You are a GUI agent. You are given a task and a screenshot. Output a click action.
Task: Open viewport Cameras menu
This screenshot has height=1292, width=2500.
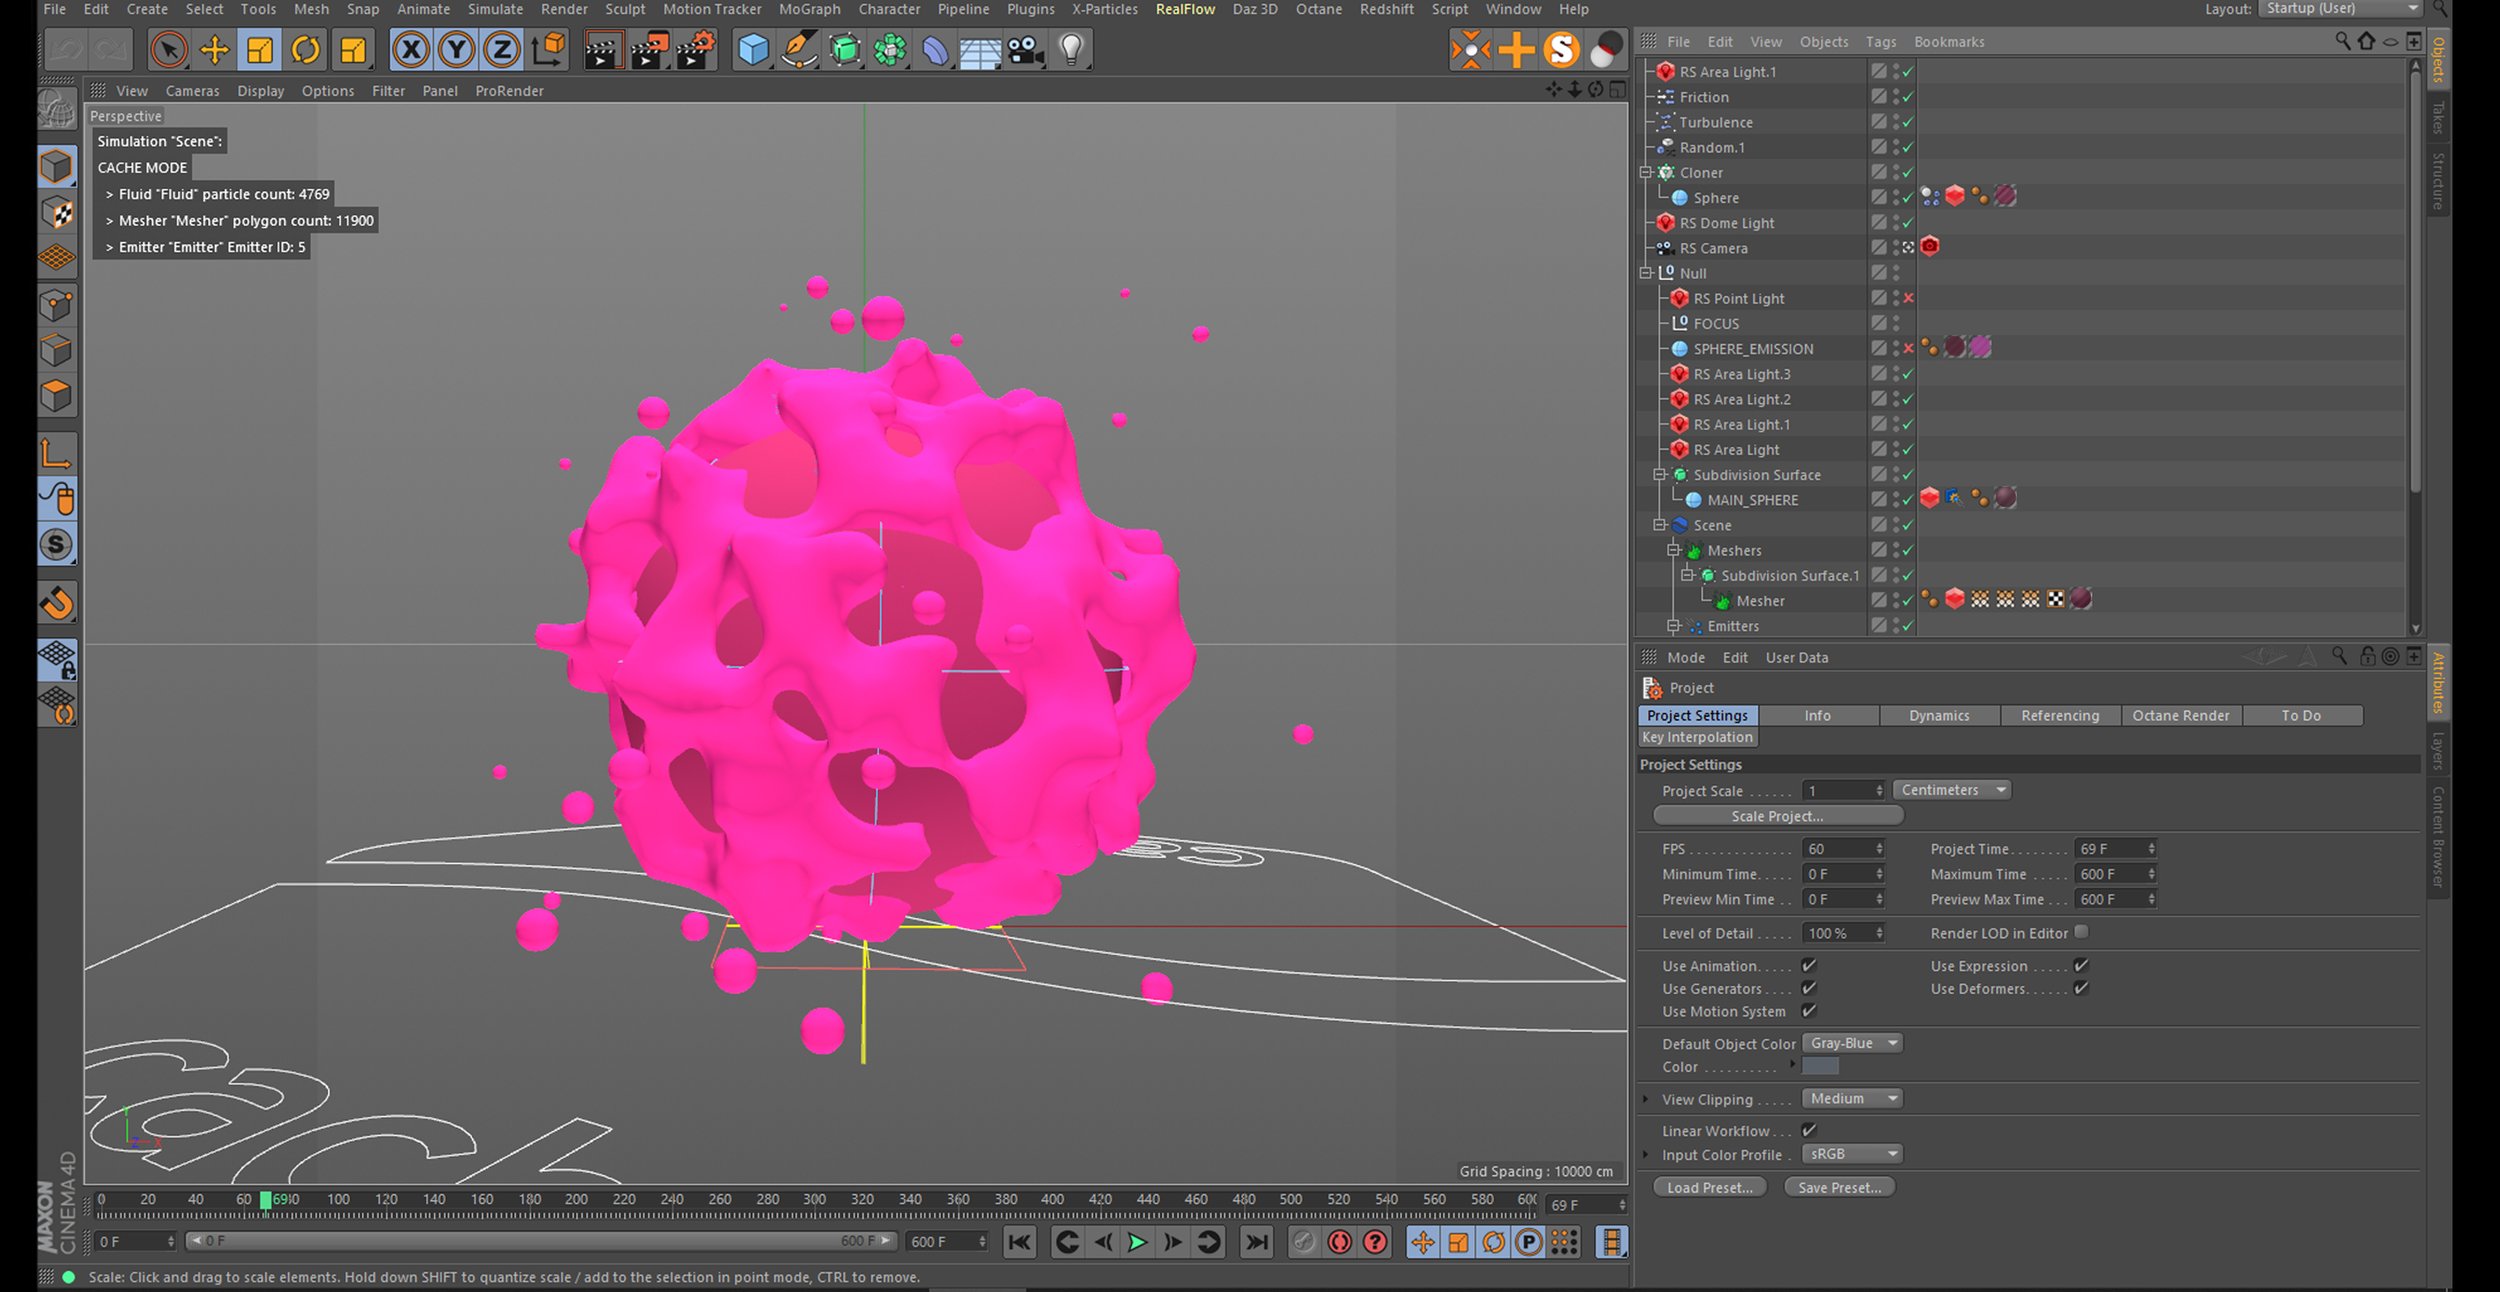click(x=192, y=91)
